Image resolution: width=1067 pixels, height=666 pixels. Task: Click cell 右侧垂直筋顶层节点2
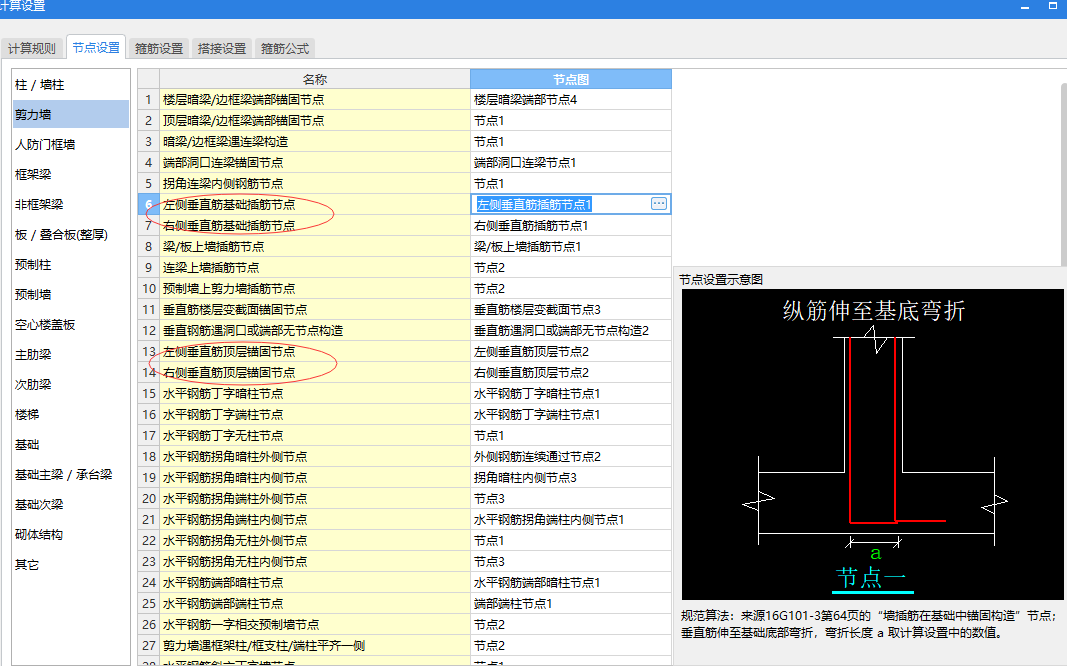(571, 373)
